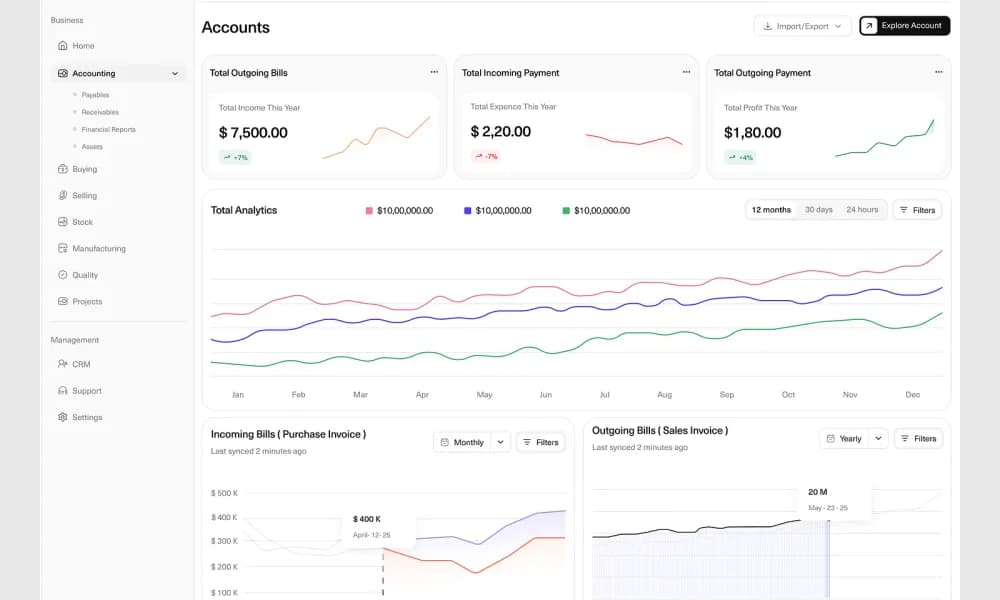Click the Selling icon in sidebar
Screen dimensions: 1000x600
click(62, 196)
